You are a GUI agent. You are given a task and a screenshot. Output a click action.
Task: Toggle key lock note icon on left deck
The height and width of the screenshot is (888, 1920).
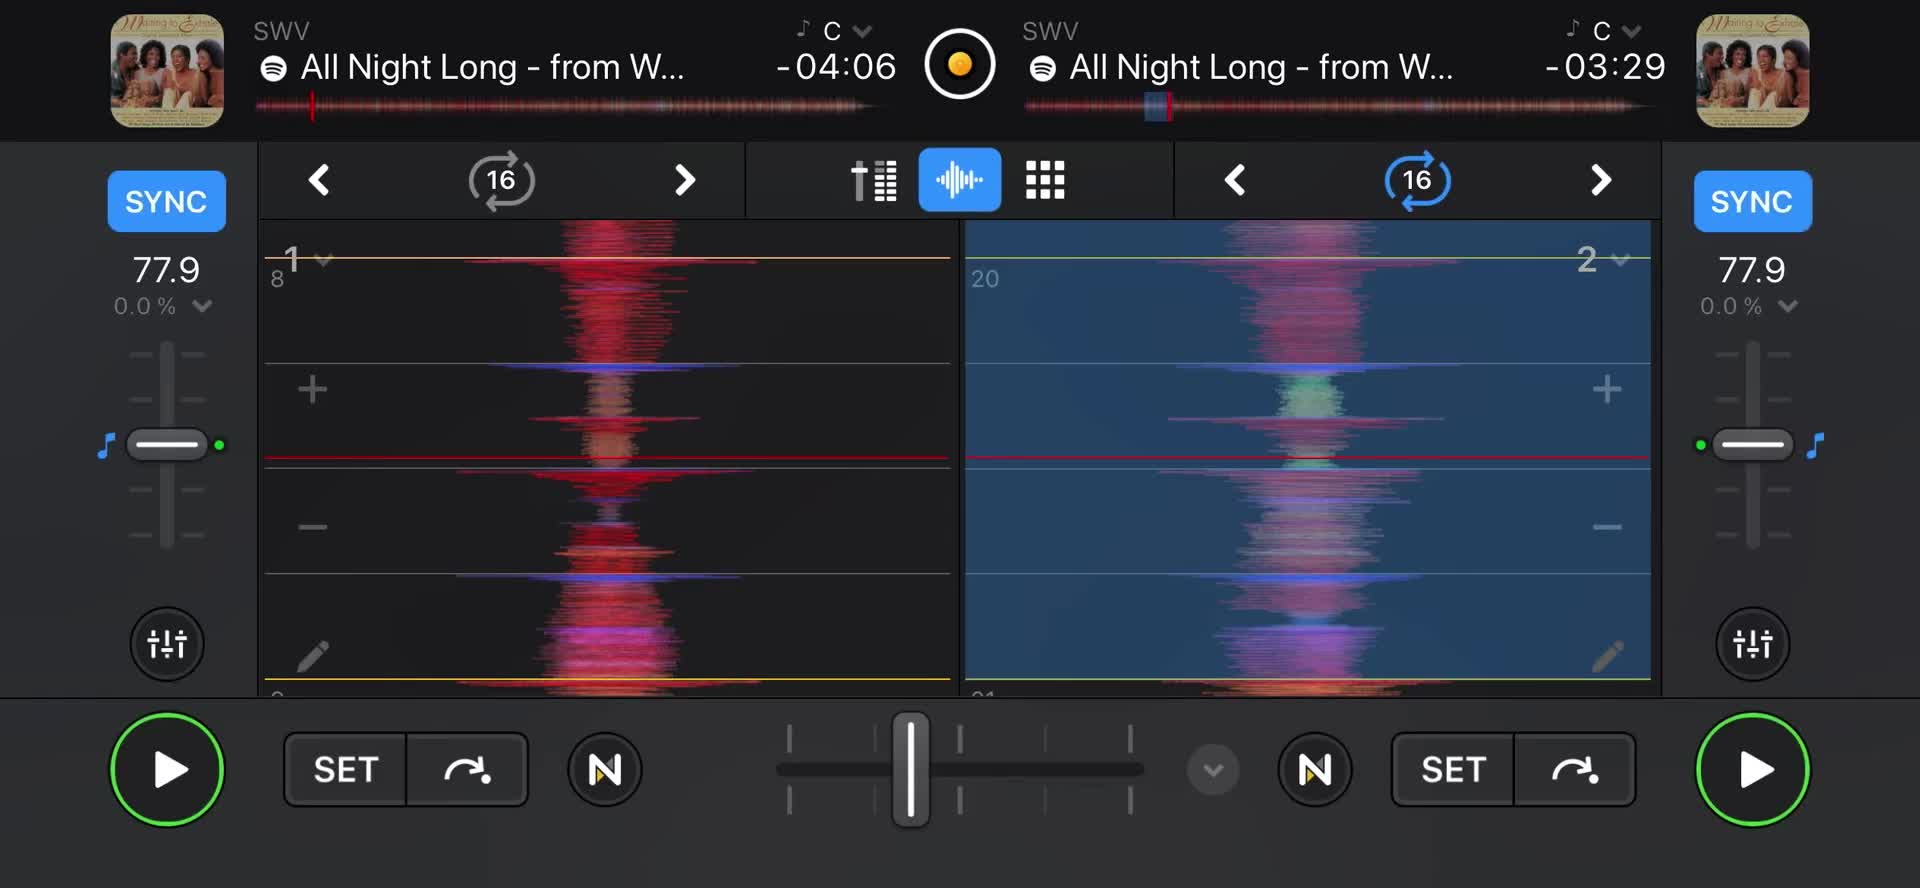[x=106, y=445]
